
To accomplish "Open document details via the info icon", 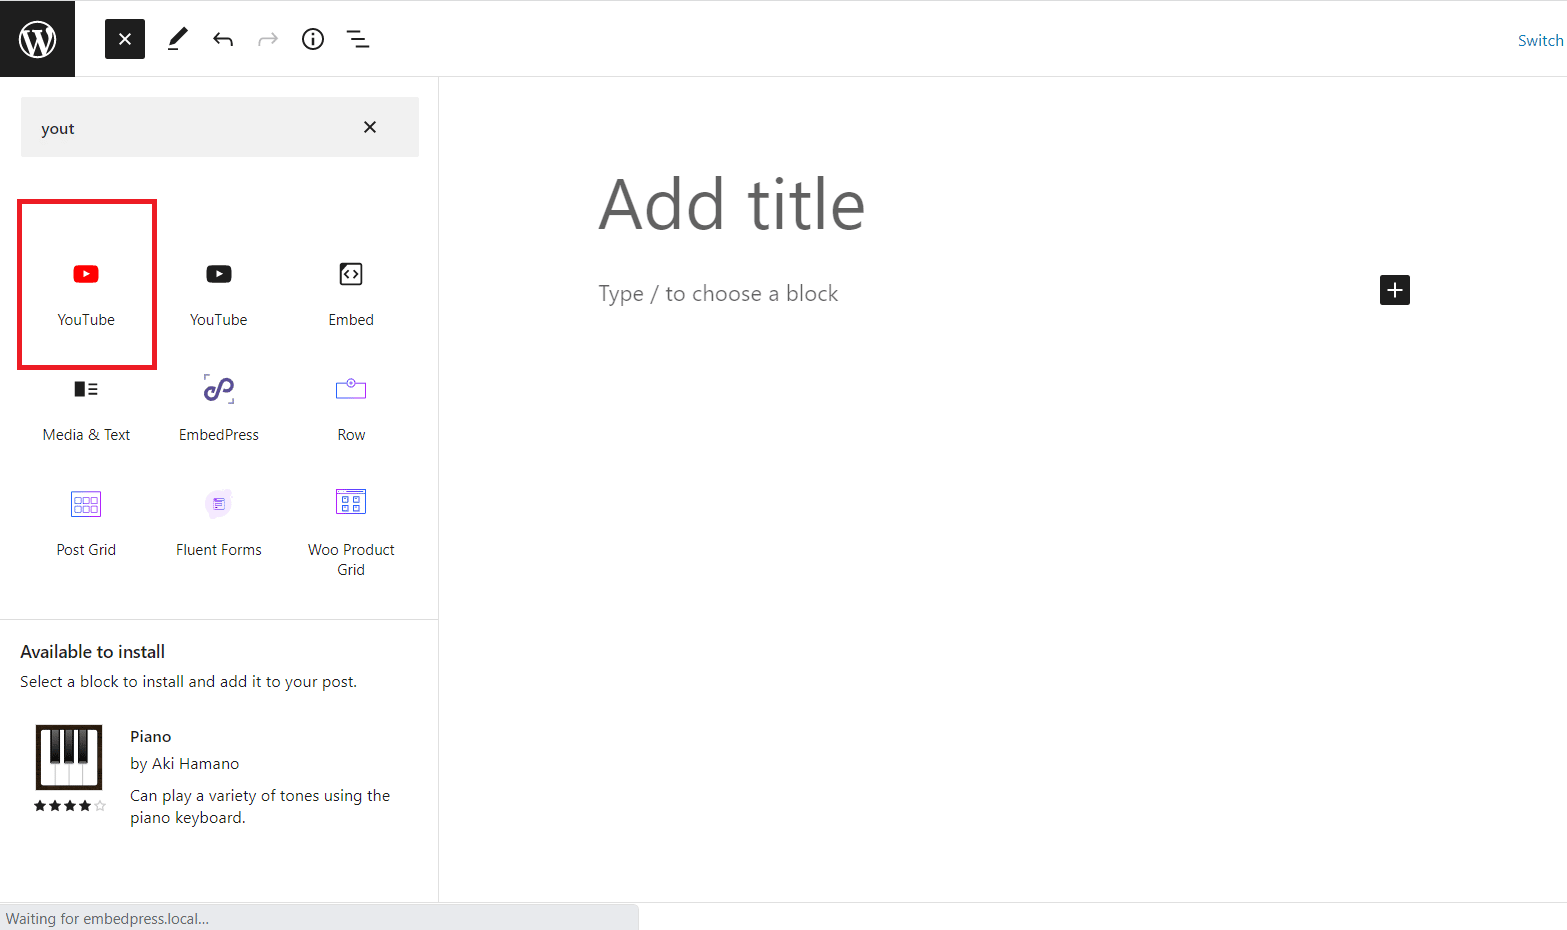I will click(312, 39).
